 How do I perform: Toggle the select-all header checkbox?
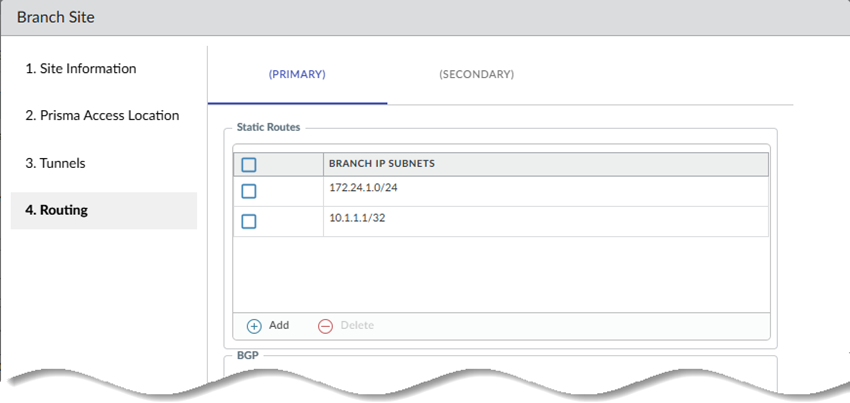[x=249, y=165]
